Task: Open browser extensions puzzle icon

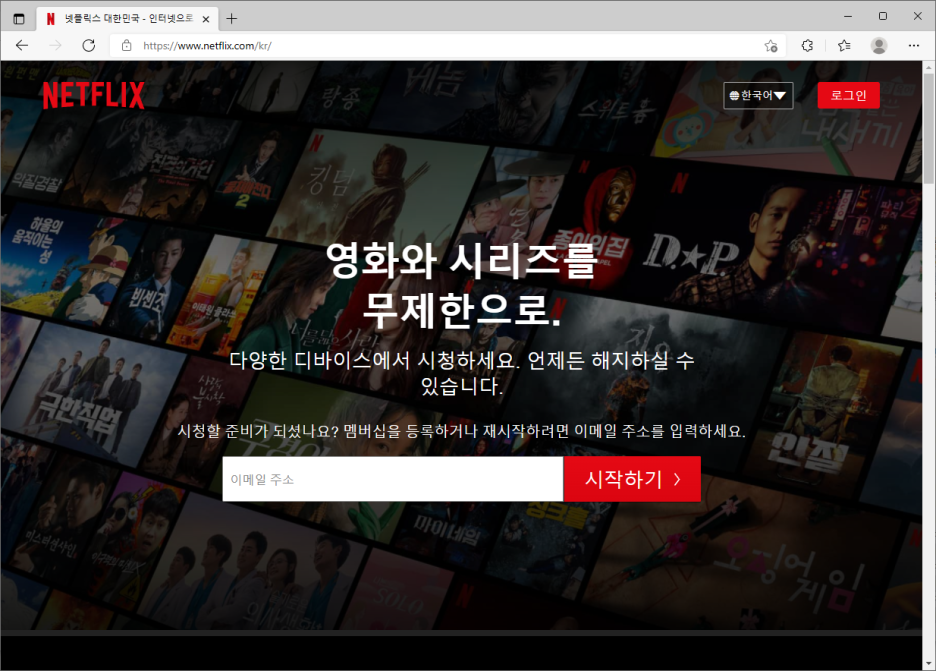Action: point(808,45)
